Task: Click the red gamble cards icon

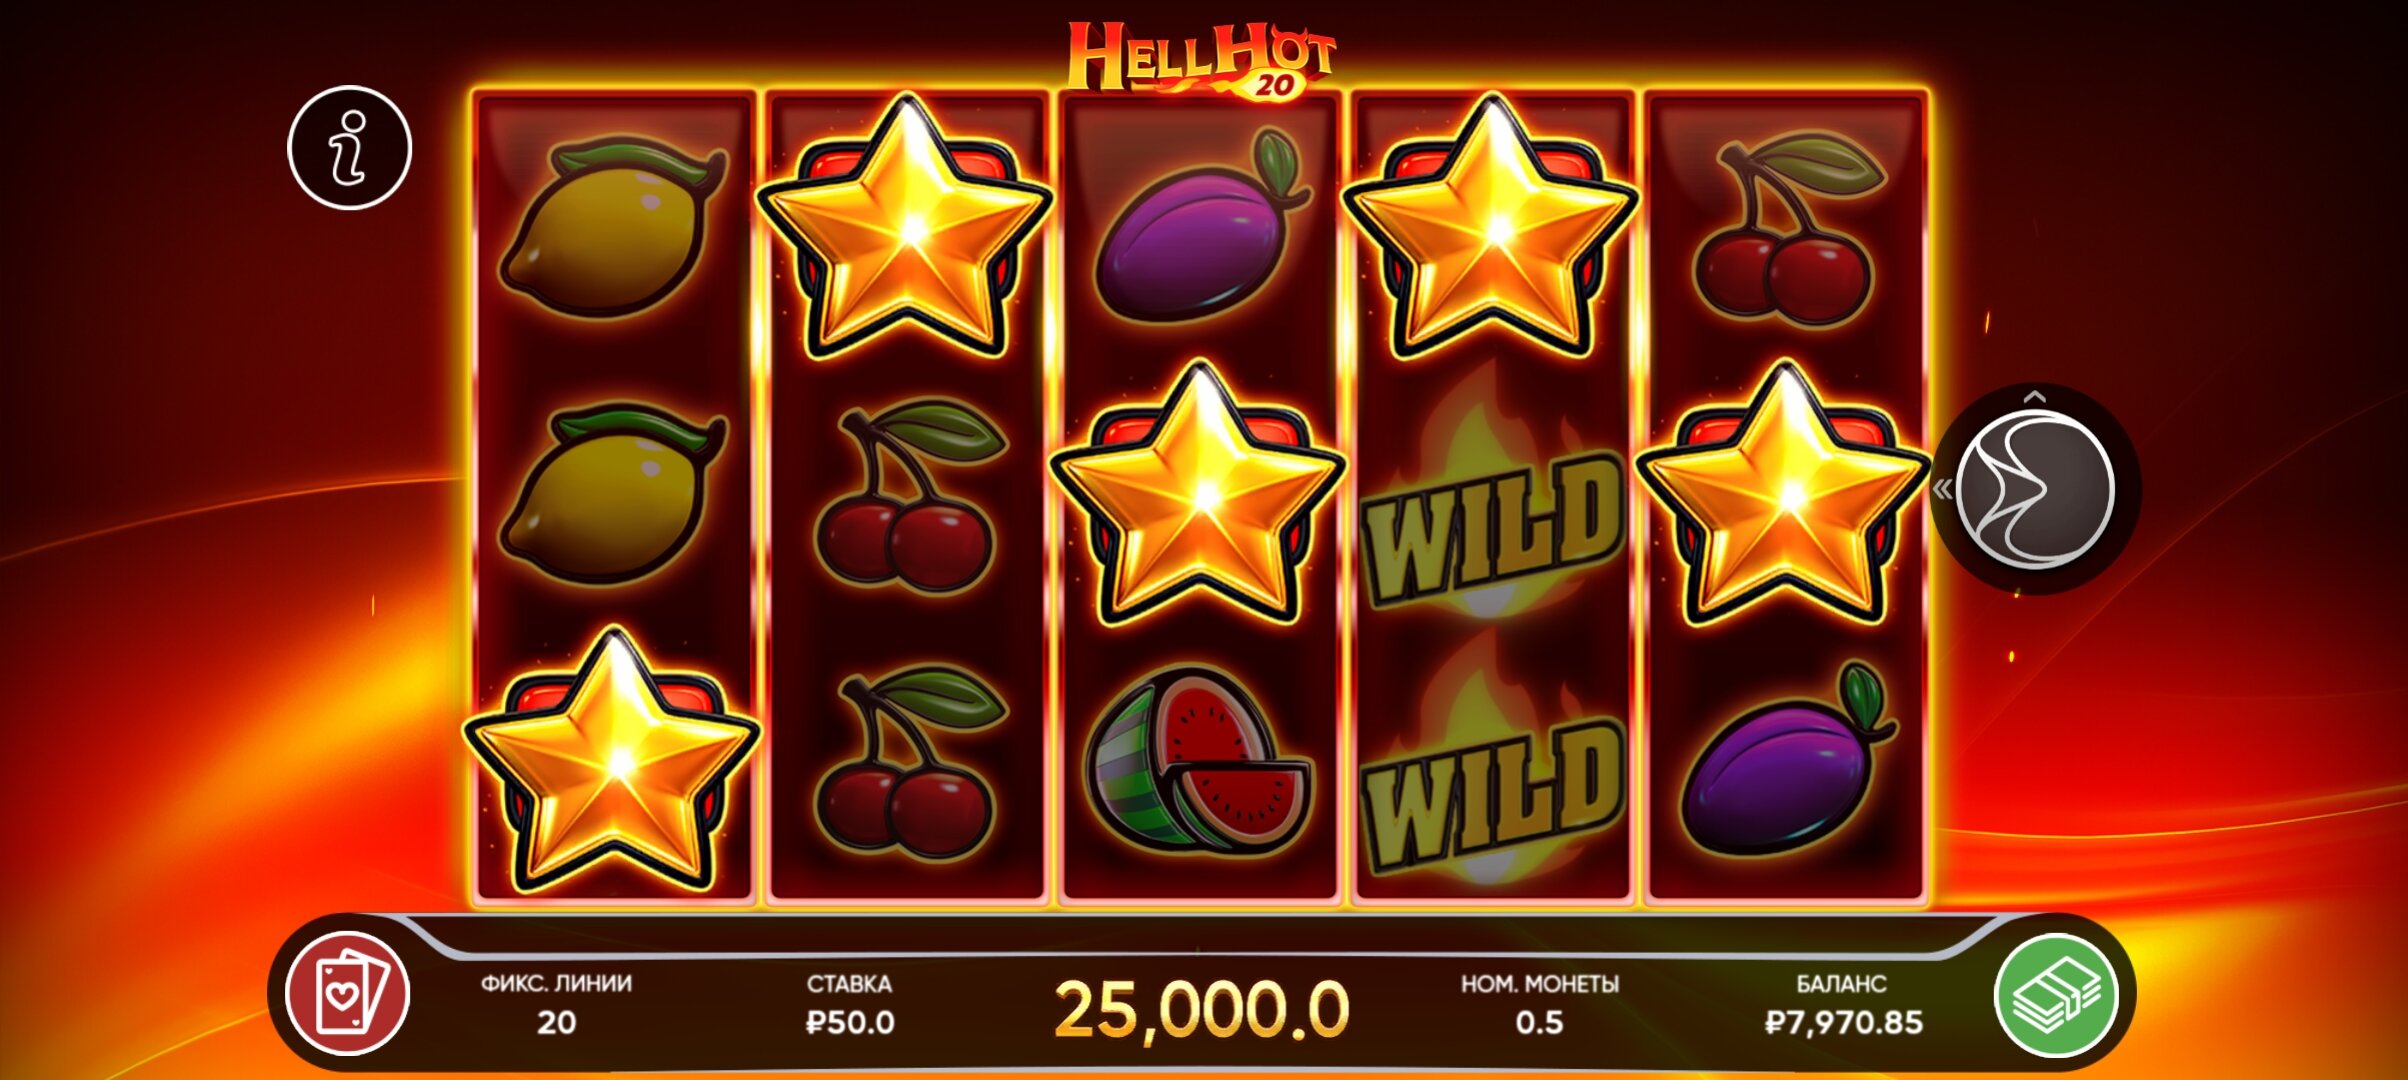Action: [348, 994]
